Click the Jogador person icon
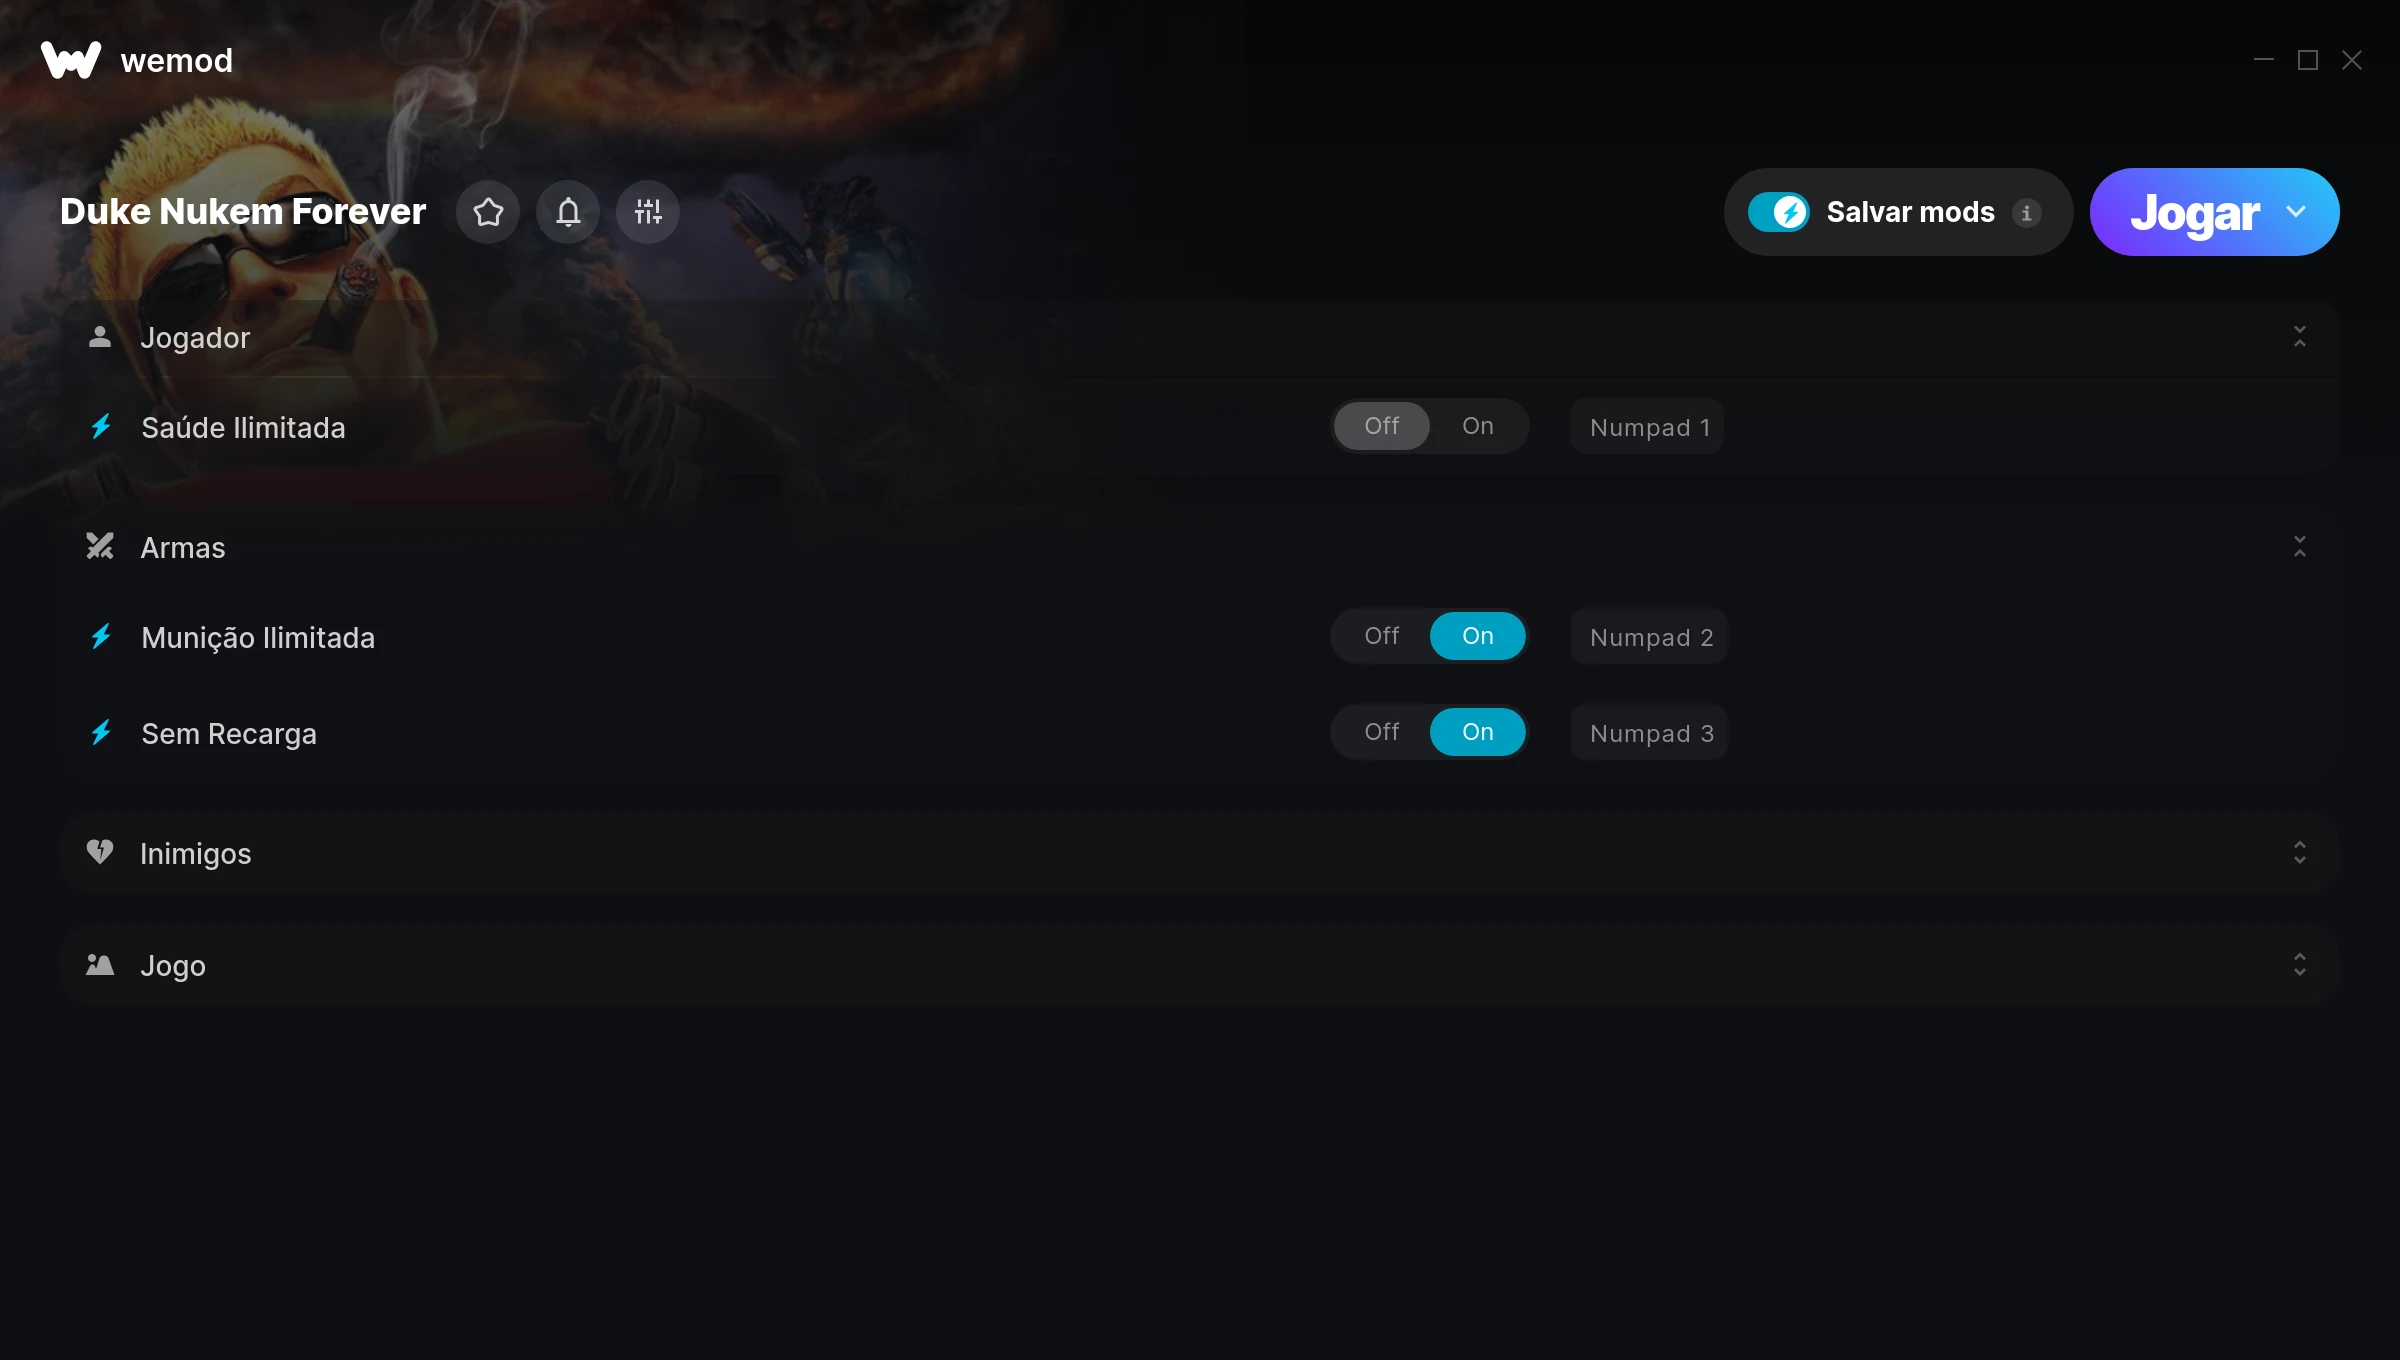Screen dimensions: 2400x1360 click(100, 337)
